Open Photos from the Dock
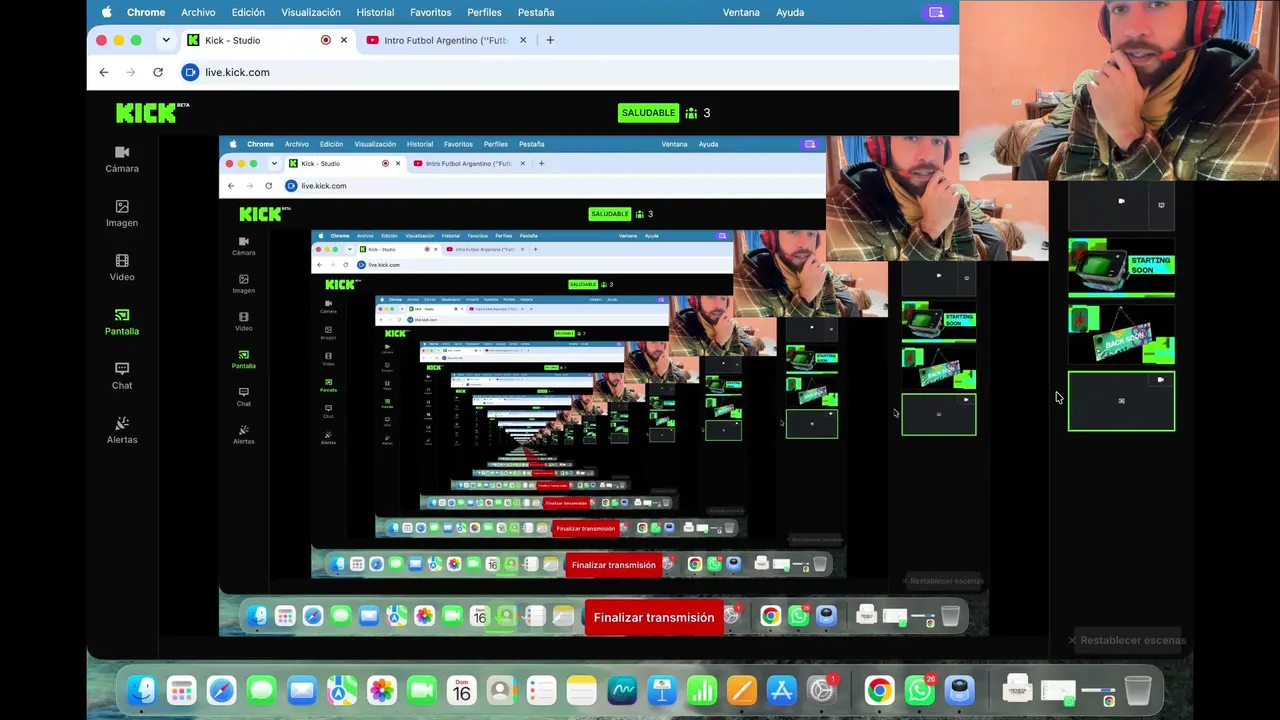Viewport: 1280px width, 720px height. click(x=382, y=690)
